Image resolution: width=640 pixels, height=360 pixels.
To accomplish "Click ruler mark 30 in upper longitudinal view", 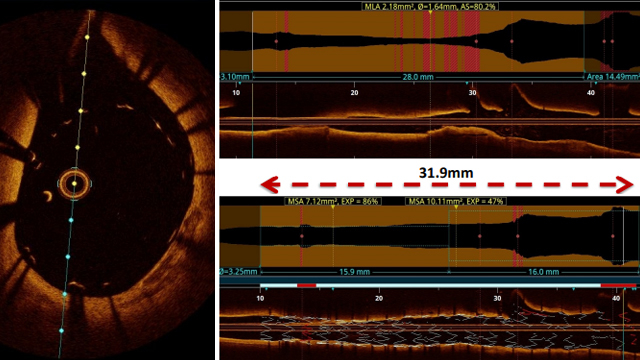I will [472, 93].
